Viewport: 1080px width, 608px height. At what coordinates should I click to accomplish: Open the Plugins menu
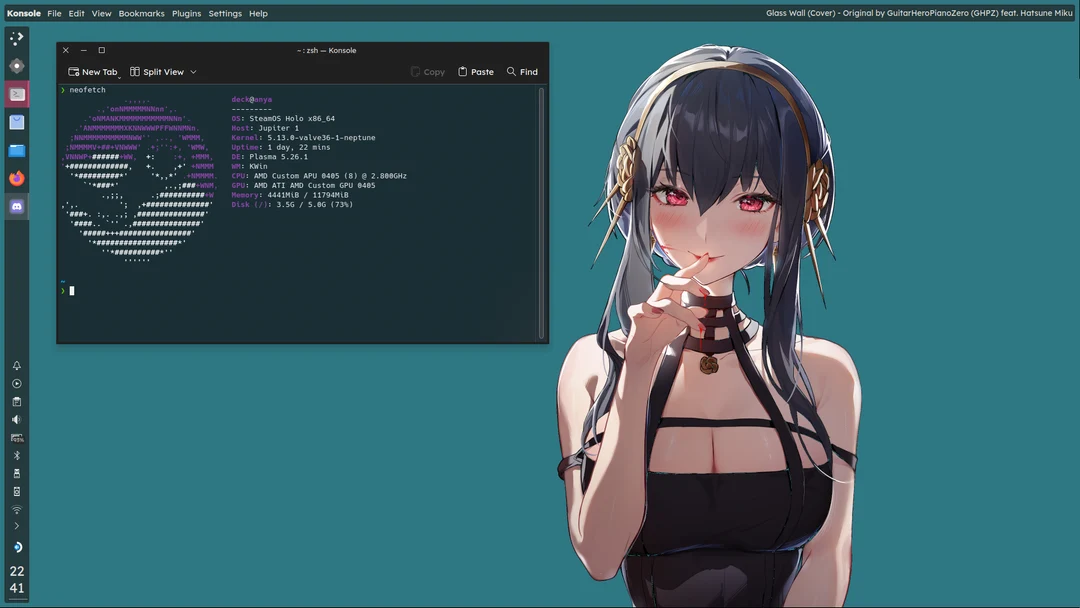click(186, 13)
